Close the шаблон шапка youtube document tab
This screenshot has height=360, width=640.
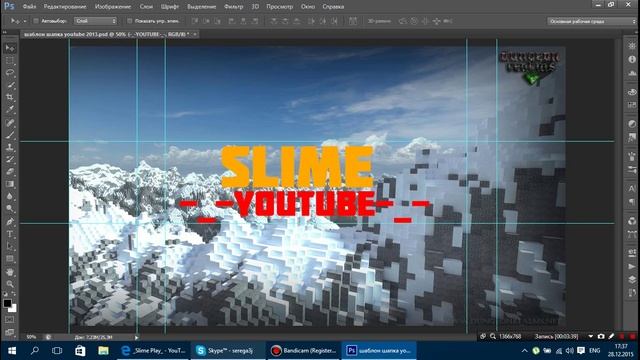(x=195, y=34)
